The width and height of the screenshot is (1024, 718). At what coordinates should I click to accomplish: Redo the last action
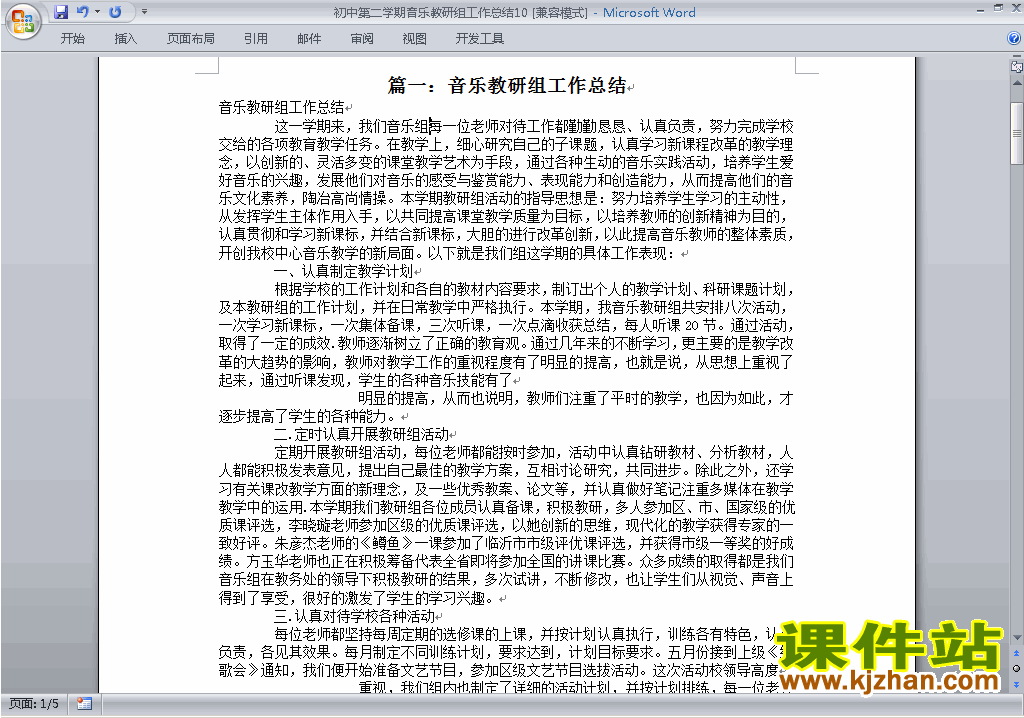(116, 12)
